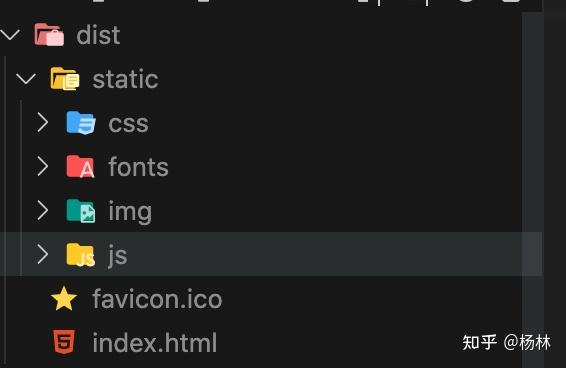Expand the css folder chevron
Image resolution: width=566 pixels, height=368 pixels.
pyautogui.click(x=43, y=122)
